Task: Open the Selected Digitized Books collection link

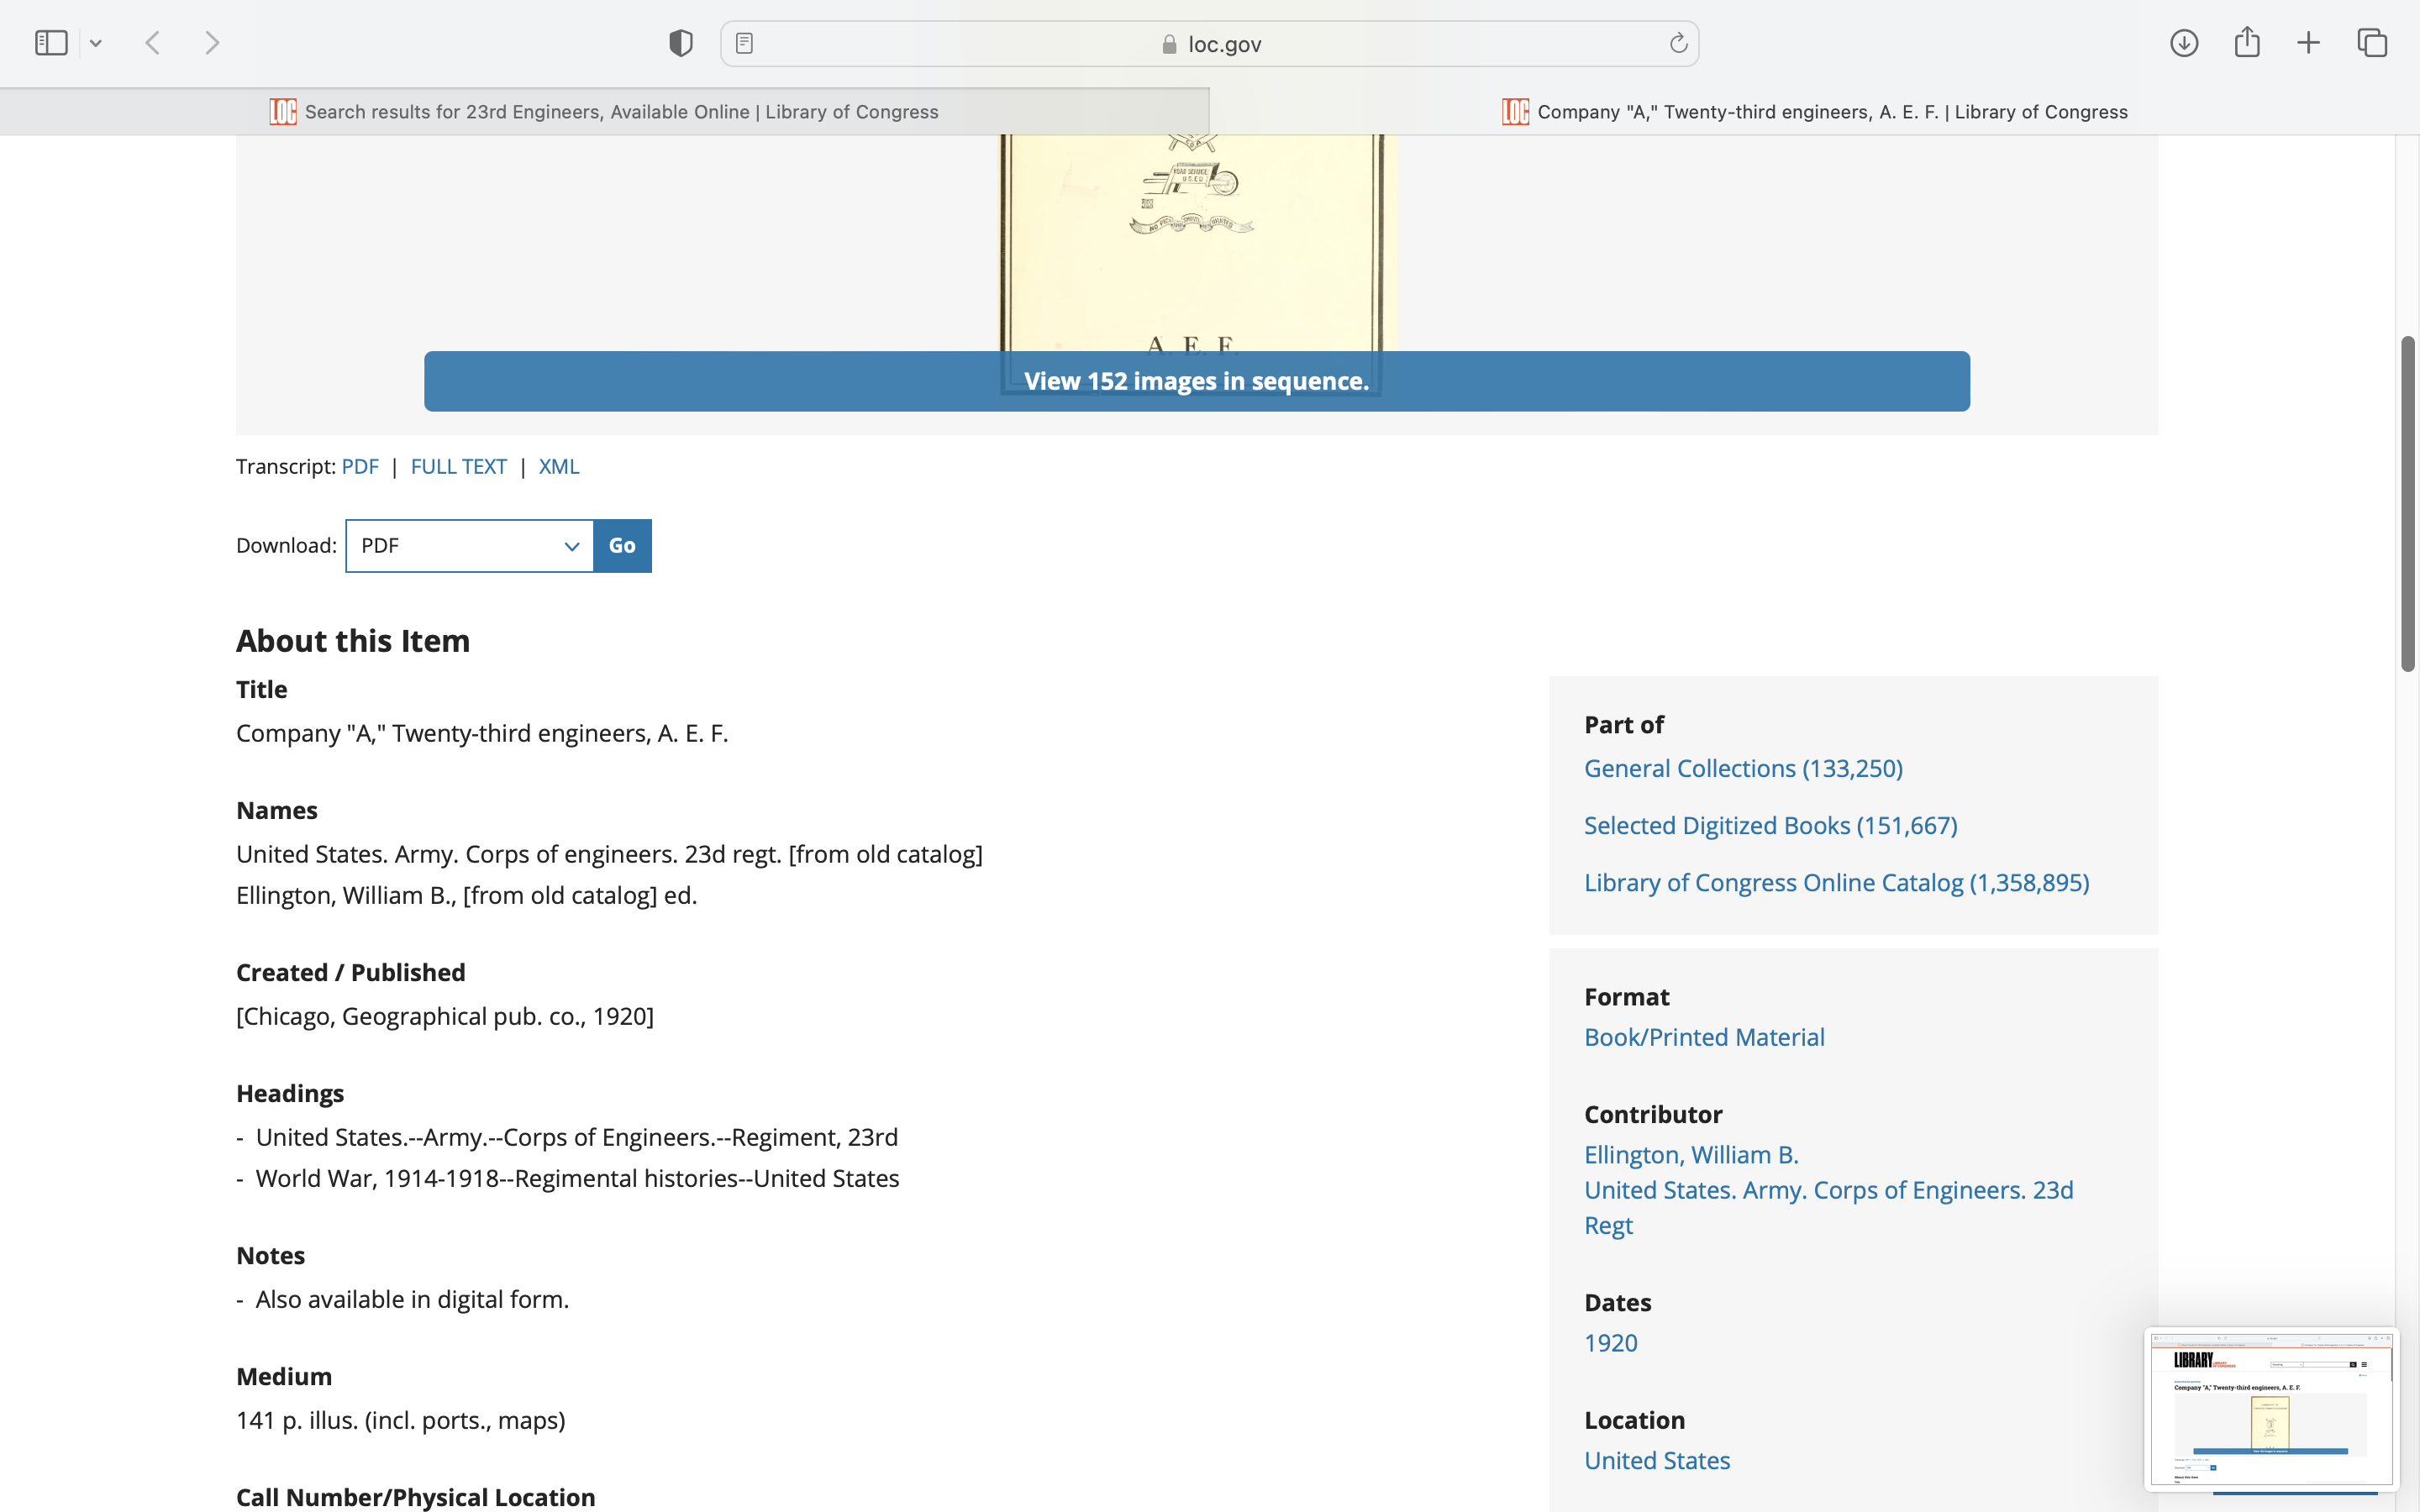Action: click(1770, 826)
